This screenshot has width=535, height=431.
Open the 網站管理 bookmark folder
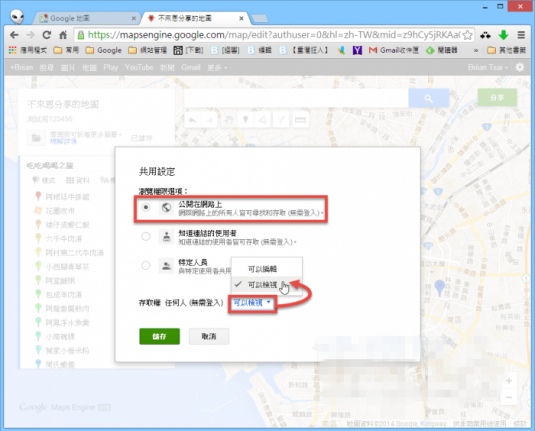pyautogui.click(x=147, y=51)
